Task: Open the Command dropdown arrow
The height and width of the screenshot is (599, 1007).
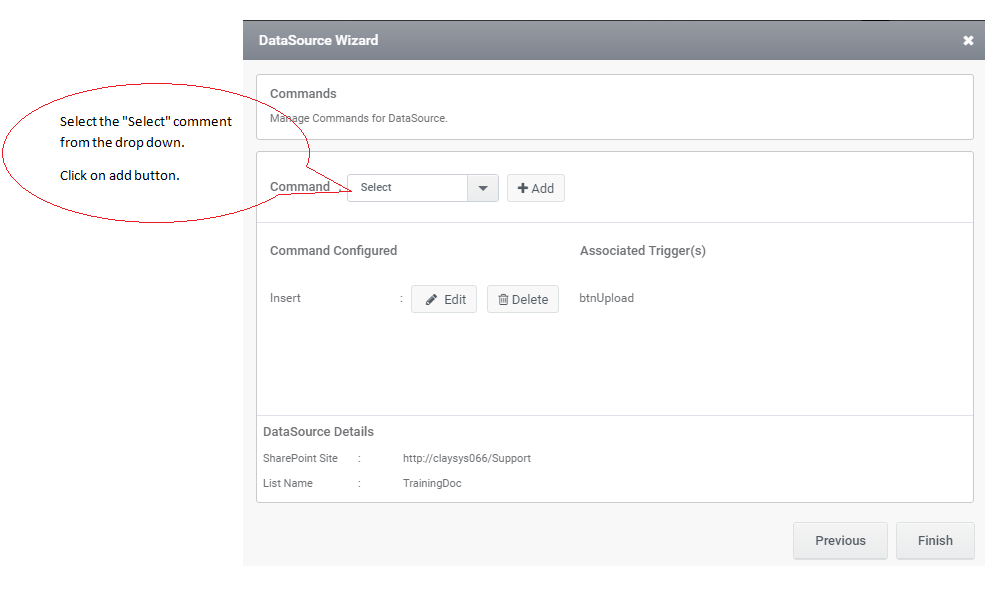Action: tap(483, 188)
